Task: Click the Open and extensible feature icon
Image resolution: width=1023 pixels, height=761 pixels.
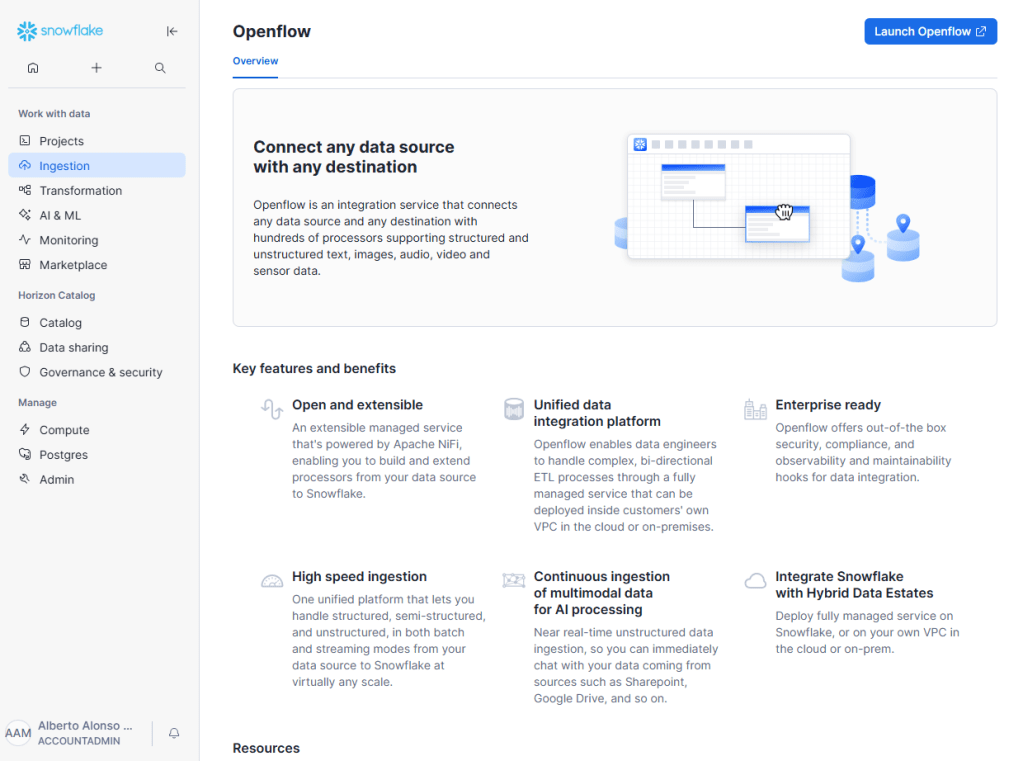Action: (x=271, y=408)
